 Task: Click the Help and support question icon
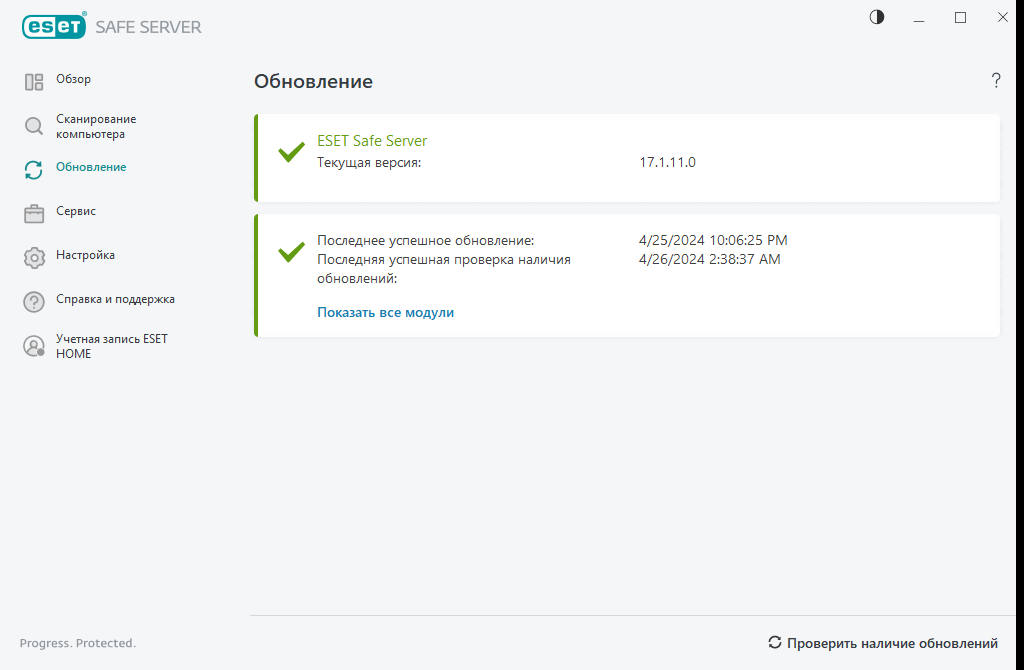click(34, 301)
